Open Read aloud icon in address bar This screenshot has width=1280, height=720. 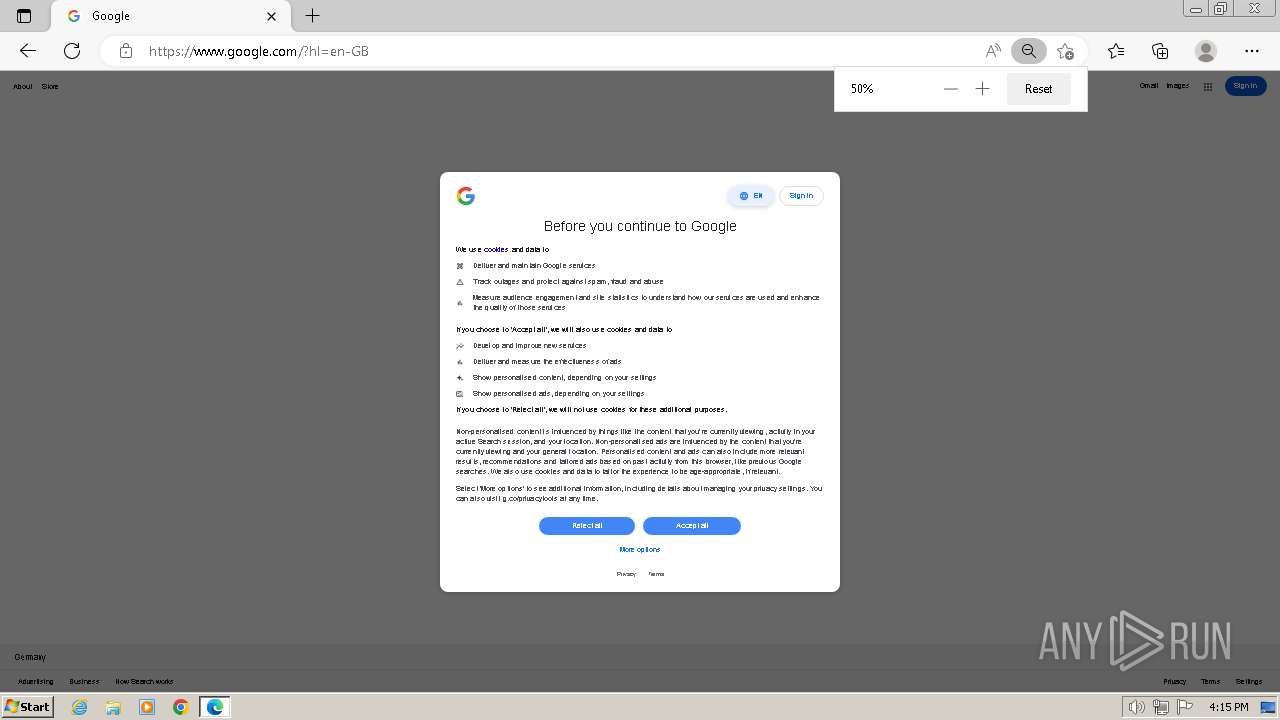pyautogui.click(x=993, y=51)
